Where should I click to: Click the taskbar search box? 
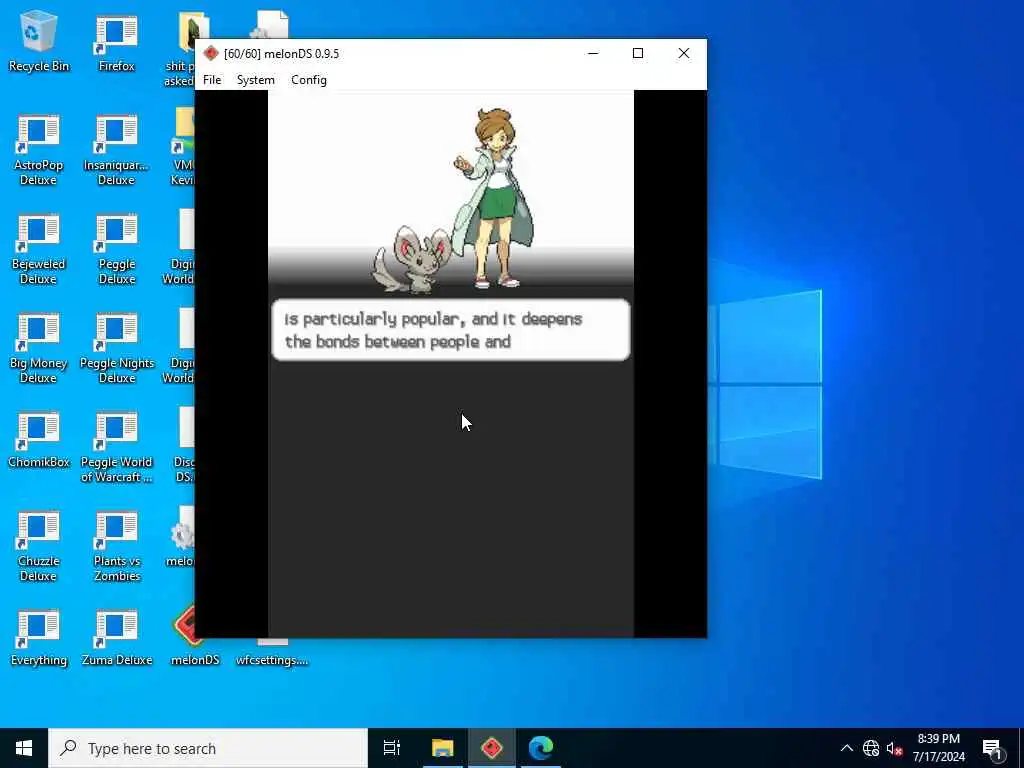[x=208, y=748]
